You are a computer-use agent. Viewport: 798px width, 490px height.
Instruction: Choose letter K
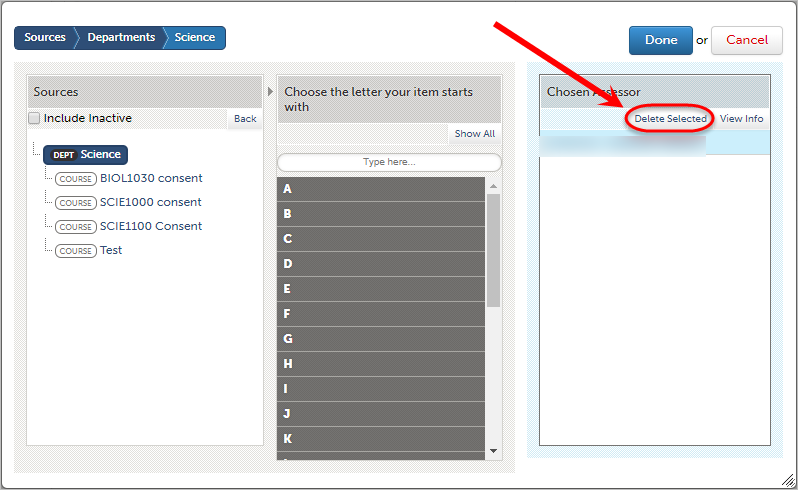click(x=381, y=439)
